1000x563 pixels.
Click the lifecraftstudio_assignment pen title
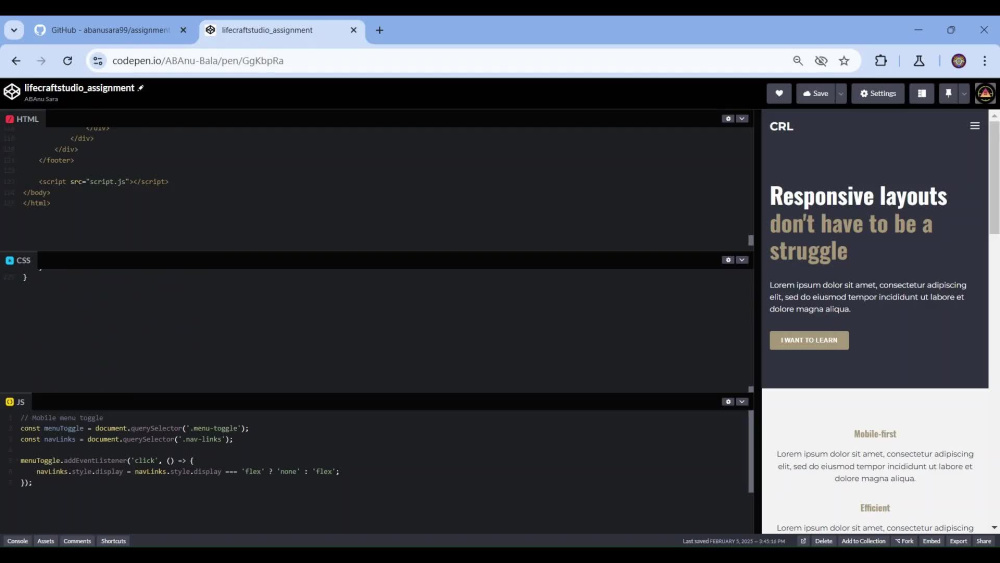pos(79,88)
